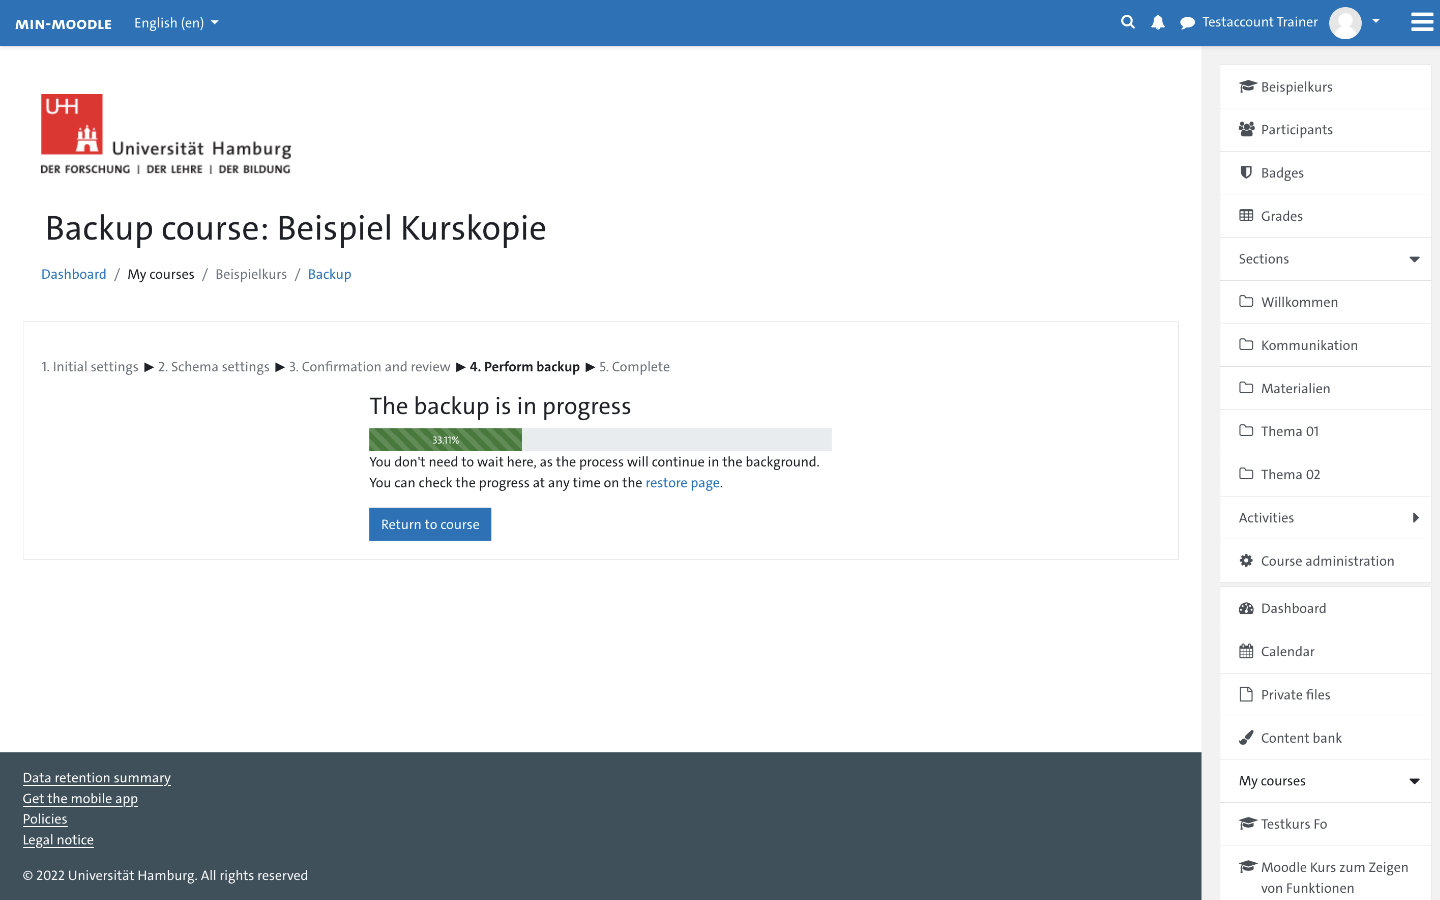
Task: Collapse the My courses sidebar arrow
Action: (x=1414, y=781)
